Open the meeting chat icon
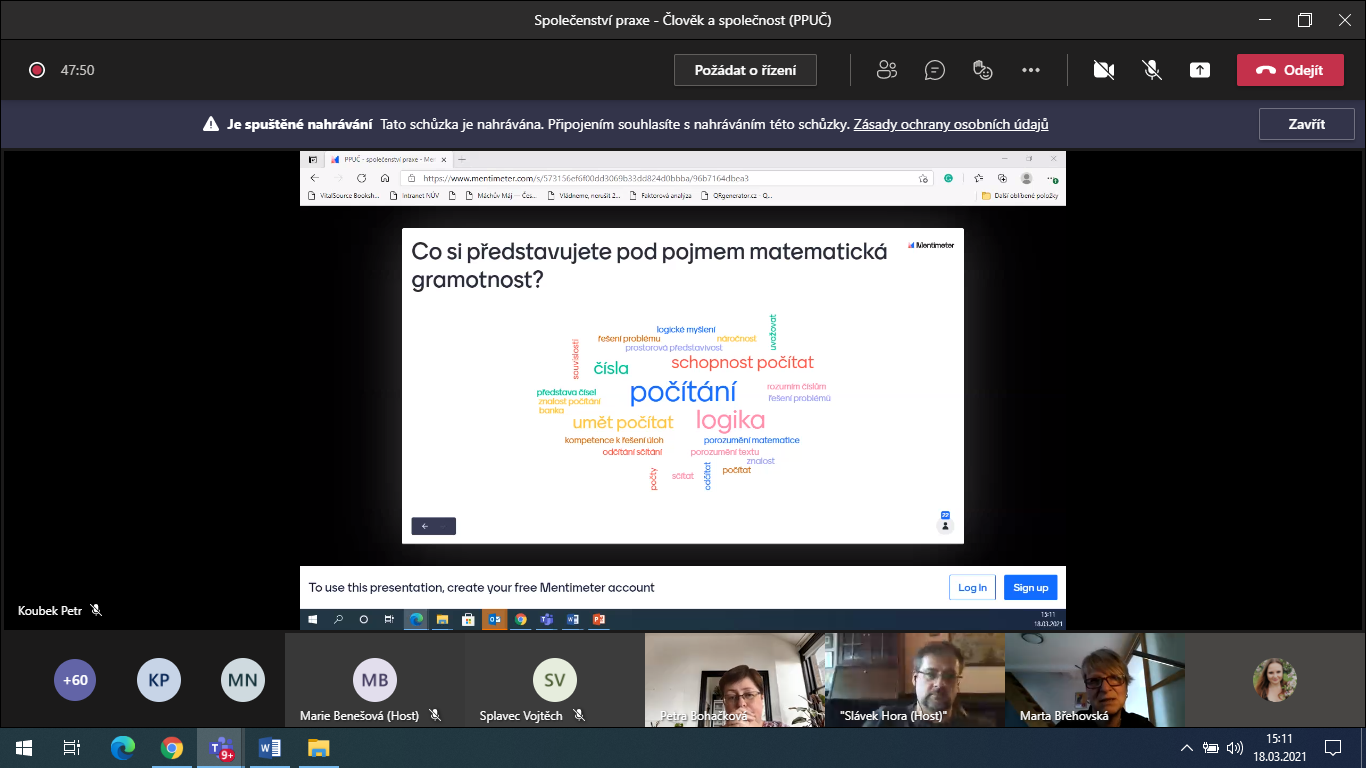This screenshot has height=768, width=1366. 935,70
